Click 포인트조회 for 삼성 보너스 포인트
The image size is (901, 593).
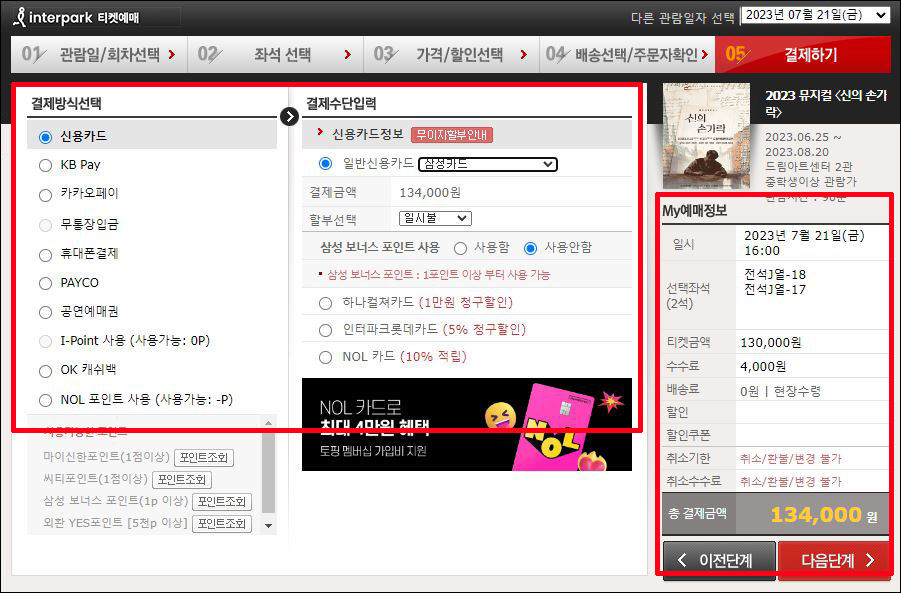pos(222,502)
